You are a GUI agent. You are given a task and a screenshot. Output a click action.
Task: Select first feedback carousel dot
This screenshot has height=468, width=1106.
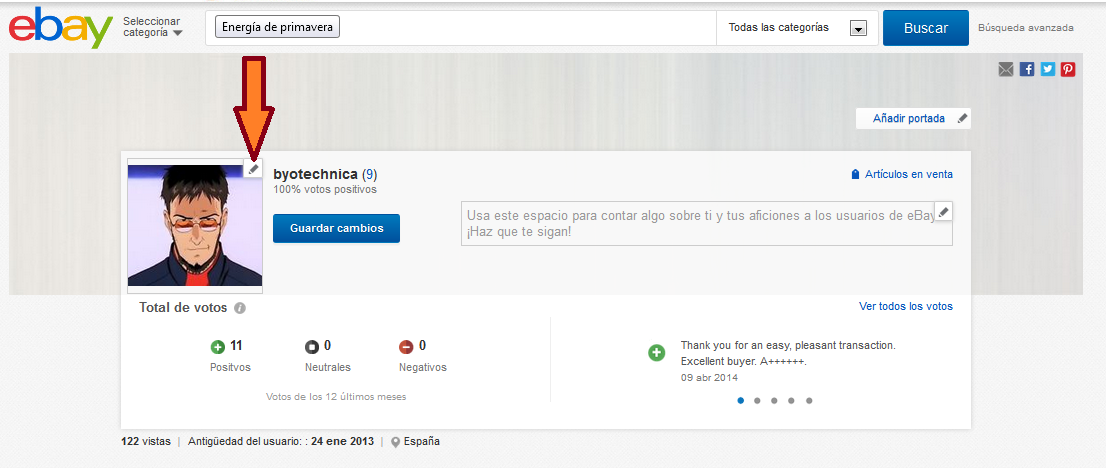[x=740, y=400]
